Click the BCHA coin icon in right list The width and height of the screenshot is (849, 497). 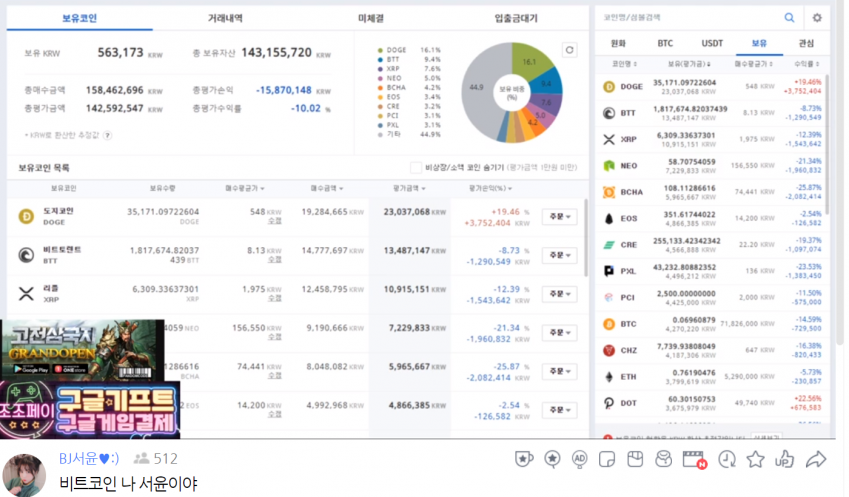[609, 192]
